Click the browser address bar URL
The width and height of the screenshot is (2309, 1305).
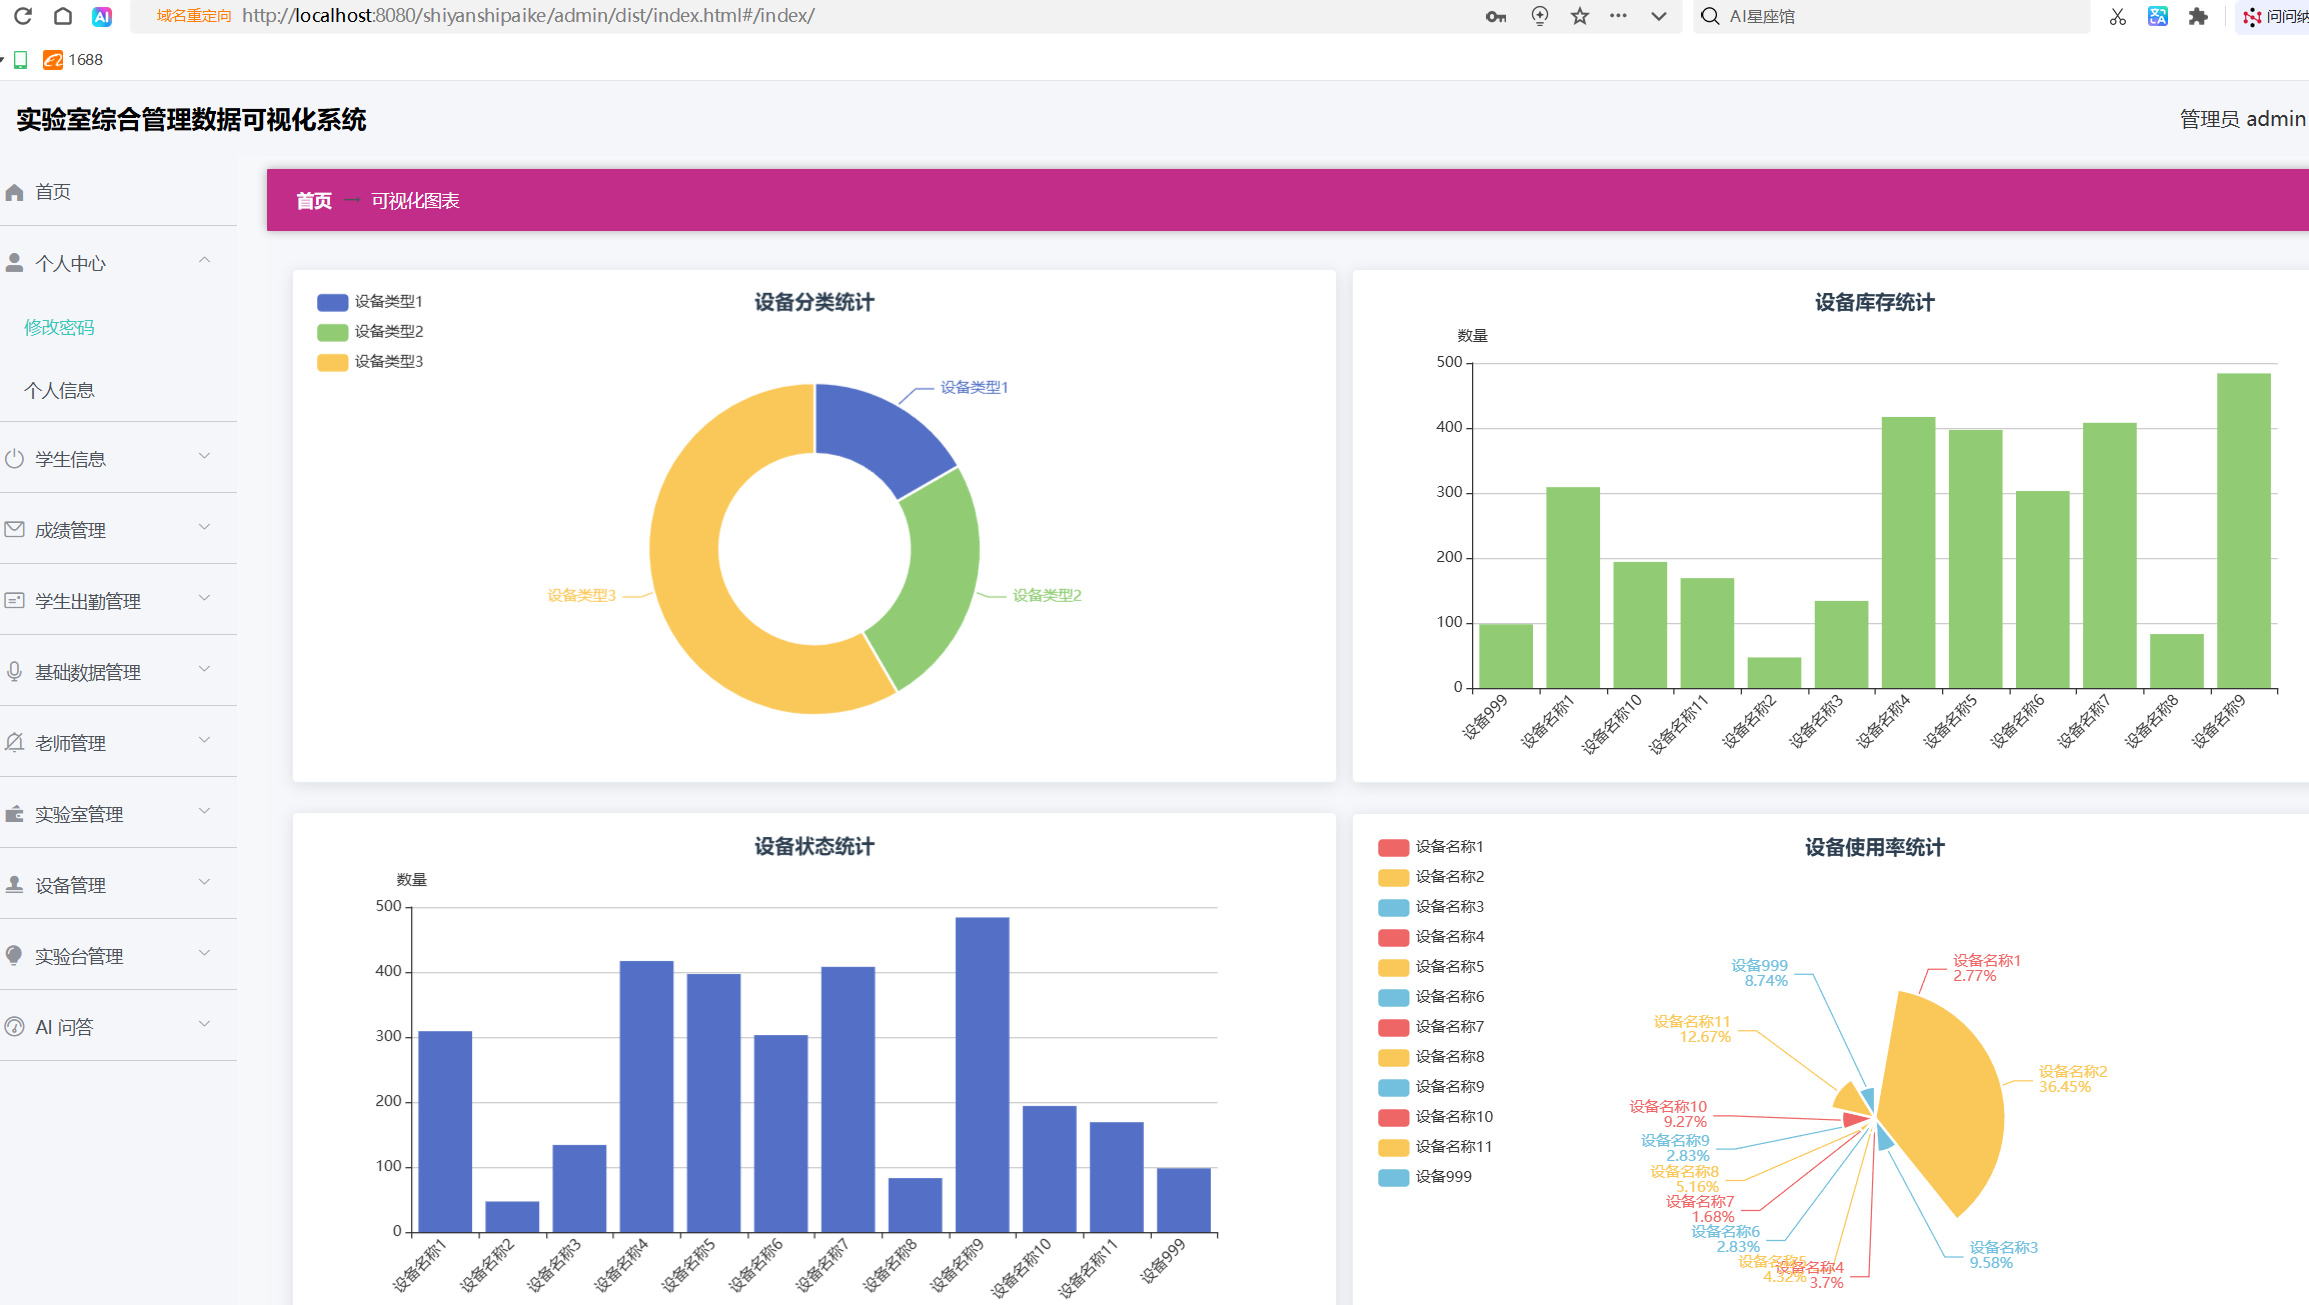coord(528,16)
